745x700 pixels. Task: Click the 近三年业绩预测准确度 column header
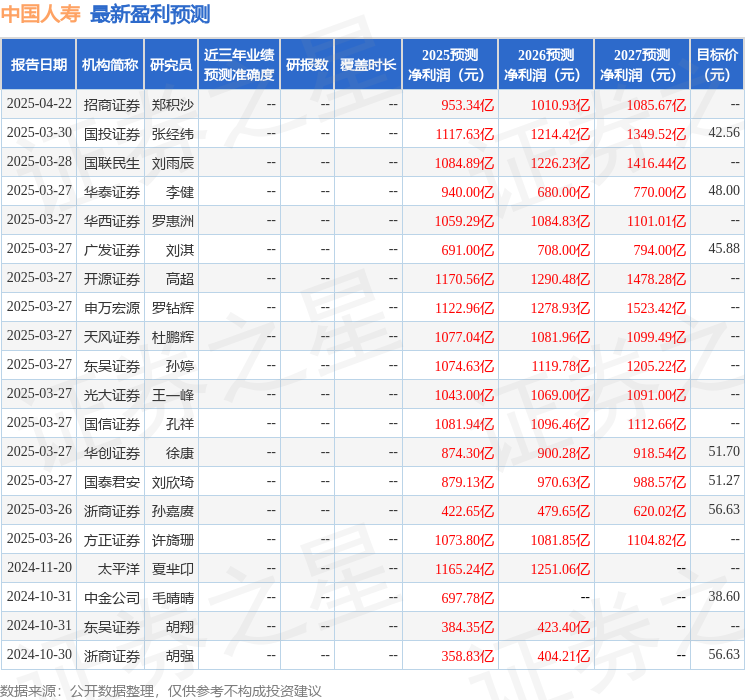[x=239, y=65]
